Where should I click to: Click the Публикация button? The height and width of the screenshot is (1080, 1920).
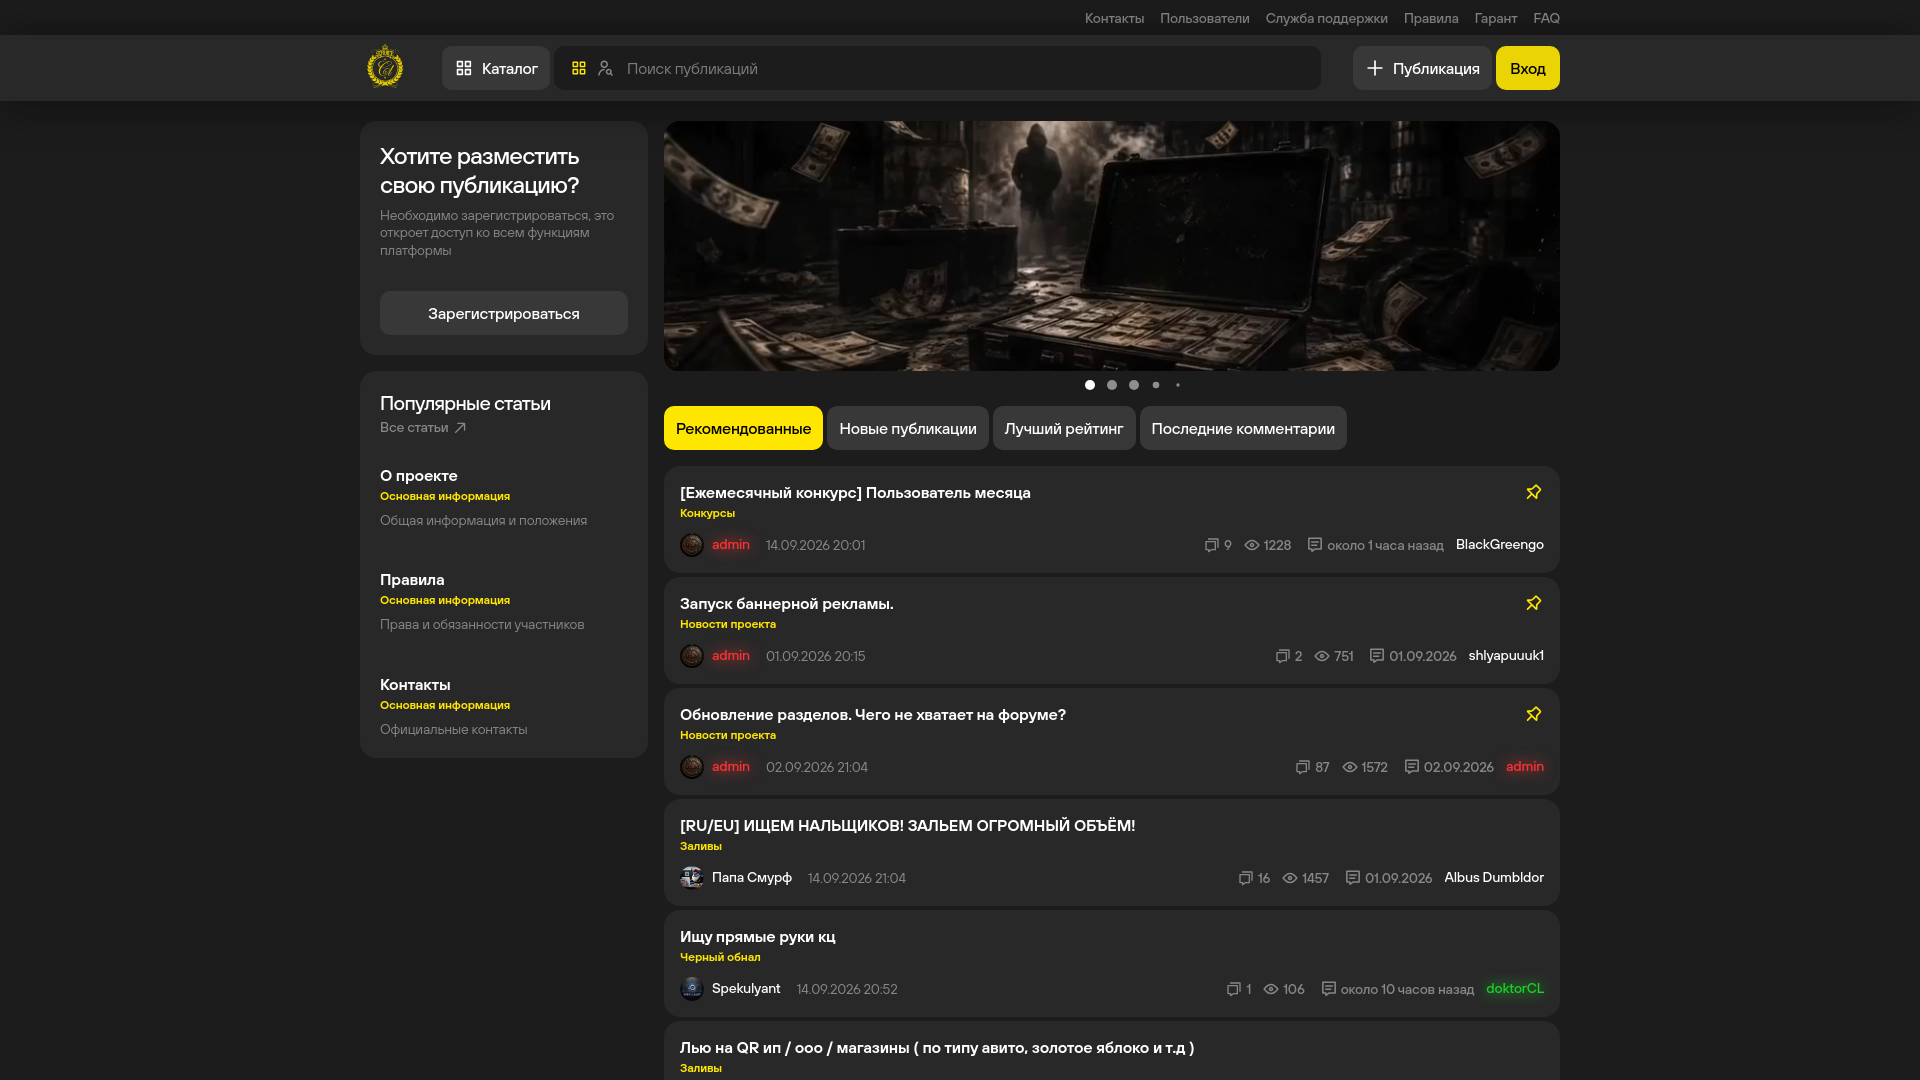pos(1422,68)
